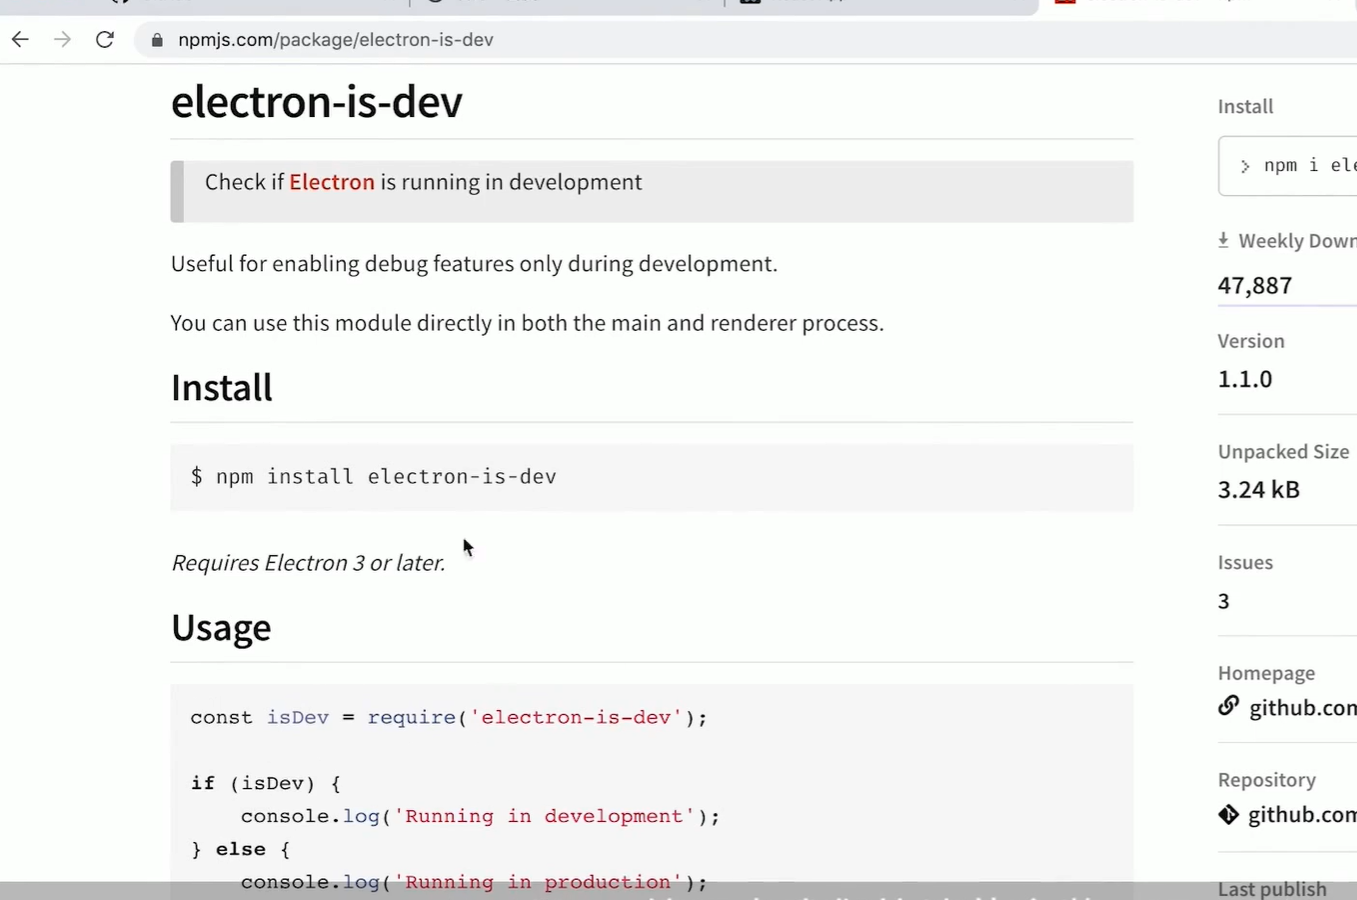Reload the npm package page
1357x900 pixels.
tap(105, 40)
